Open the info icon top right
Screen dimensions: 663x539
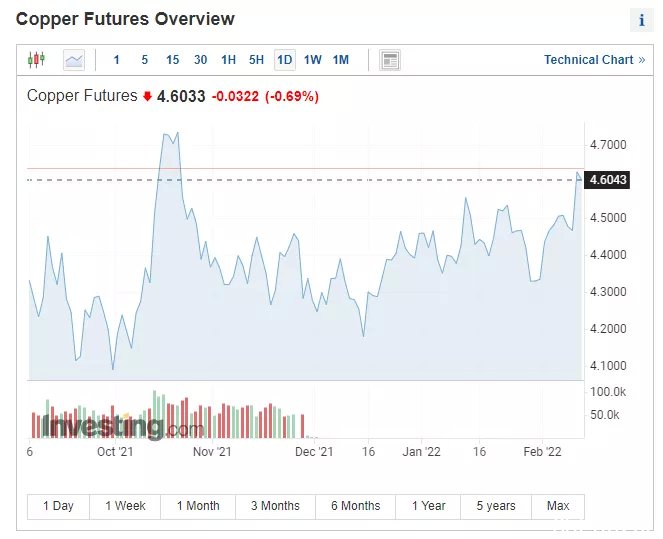point(641,20)
